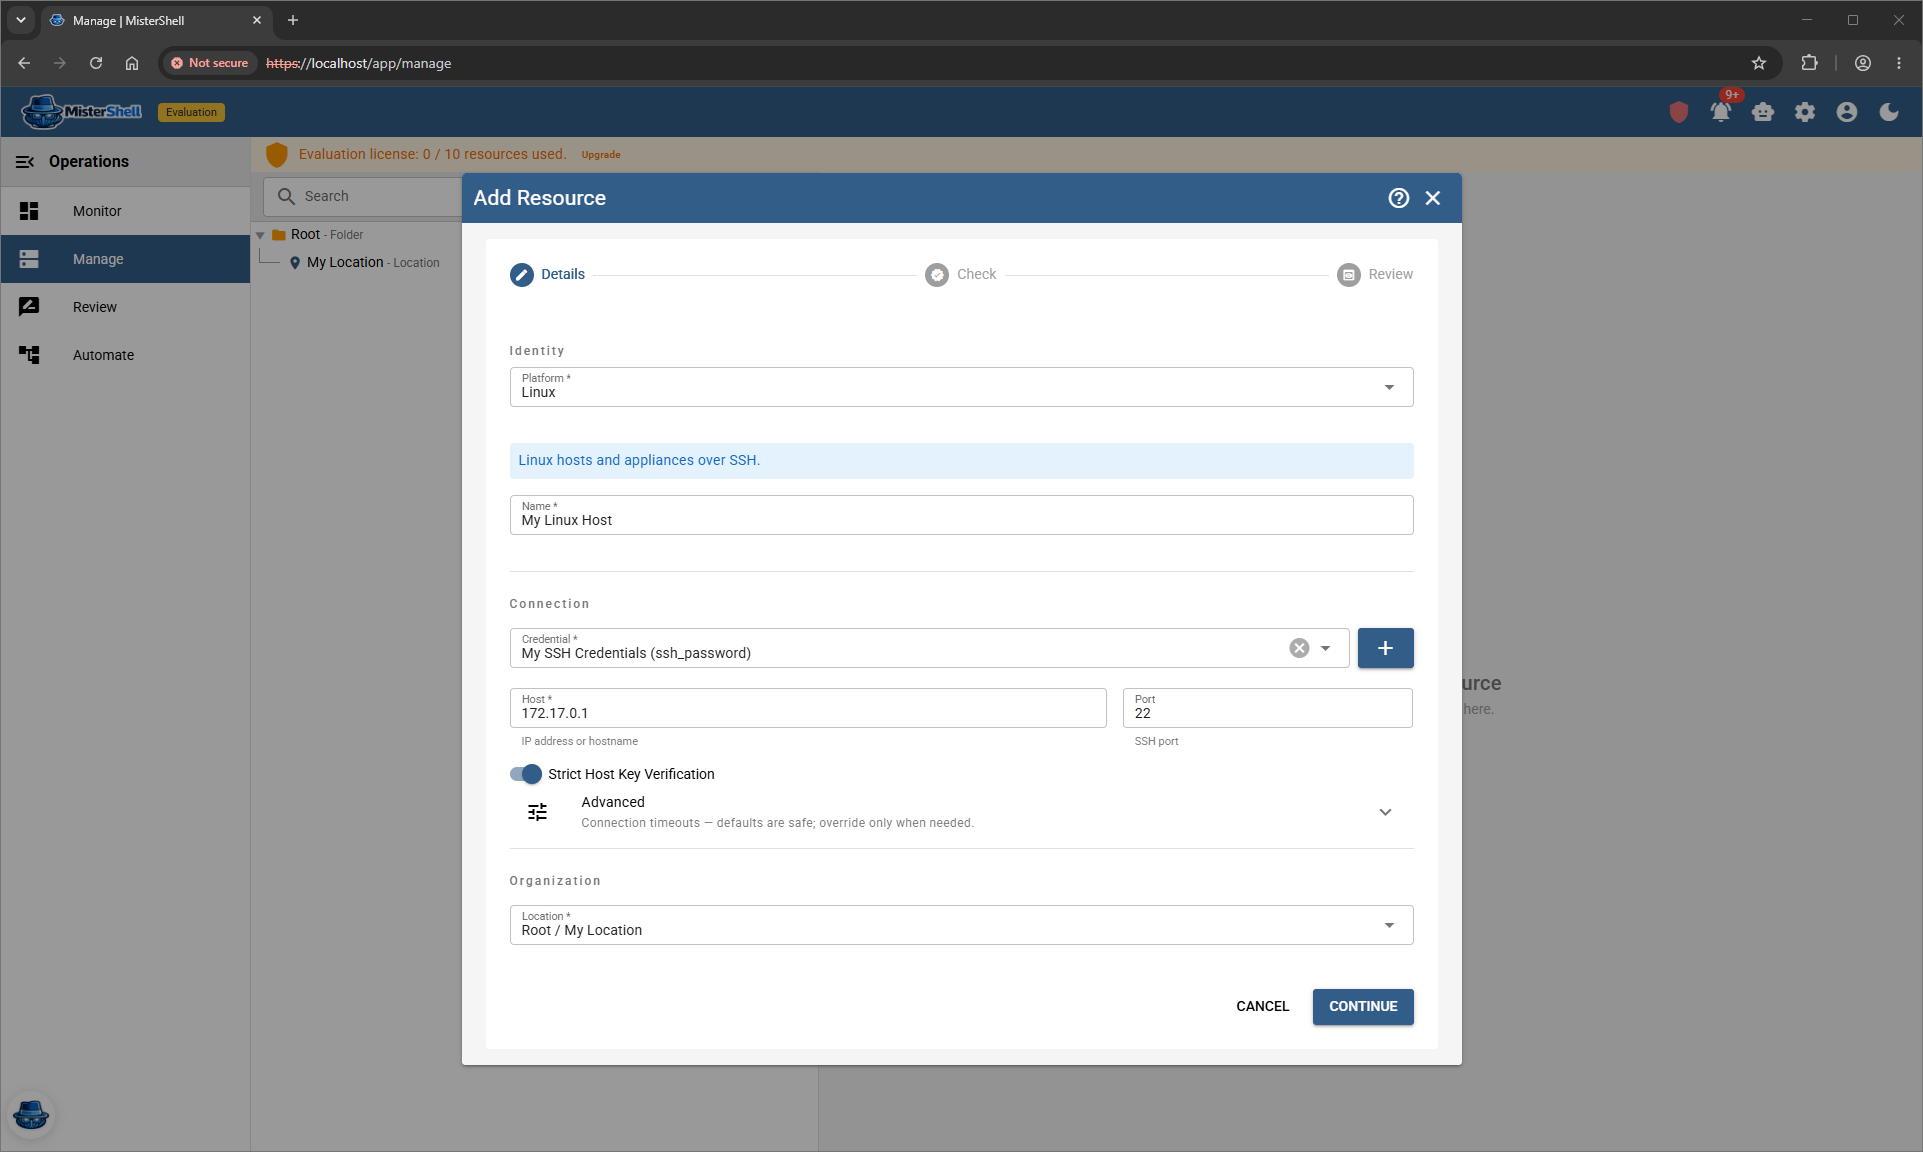Open the robot assistant icon in header
Screen dimensions: 1923x1152
(1763, 112)
